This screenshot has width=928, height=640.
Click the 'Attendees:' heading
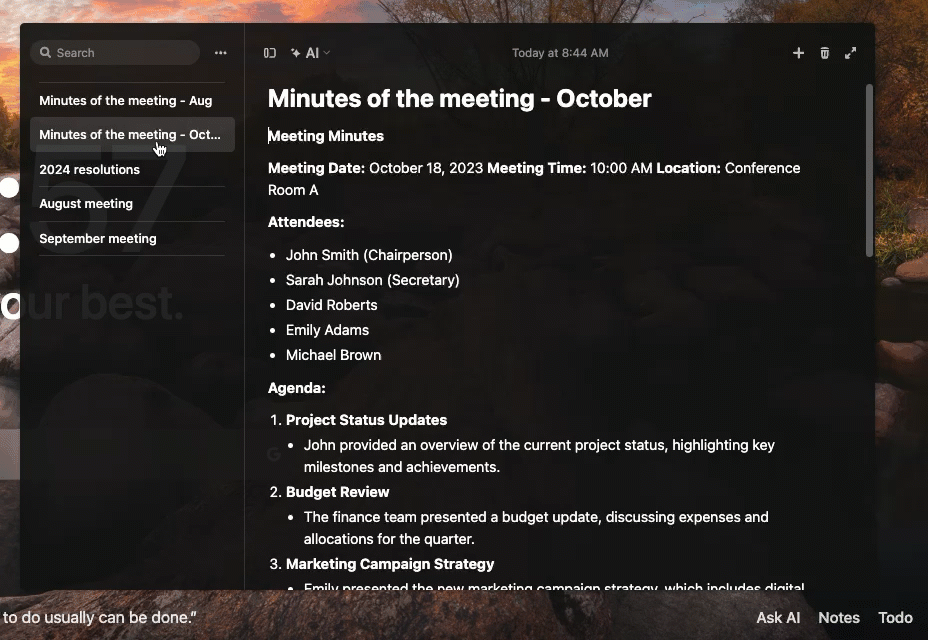click(306, 222)
